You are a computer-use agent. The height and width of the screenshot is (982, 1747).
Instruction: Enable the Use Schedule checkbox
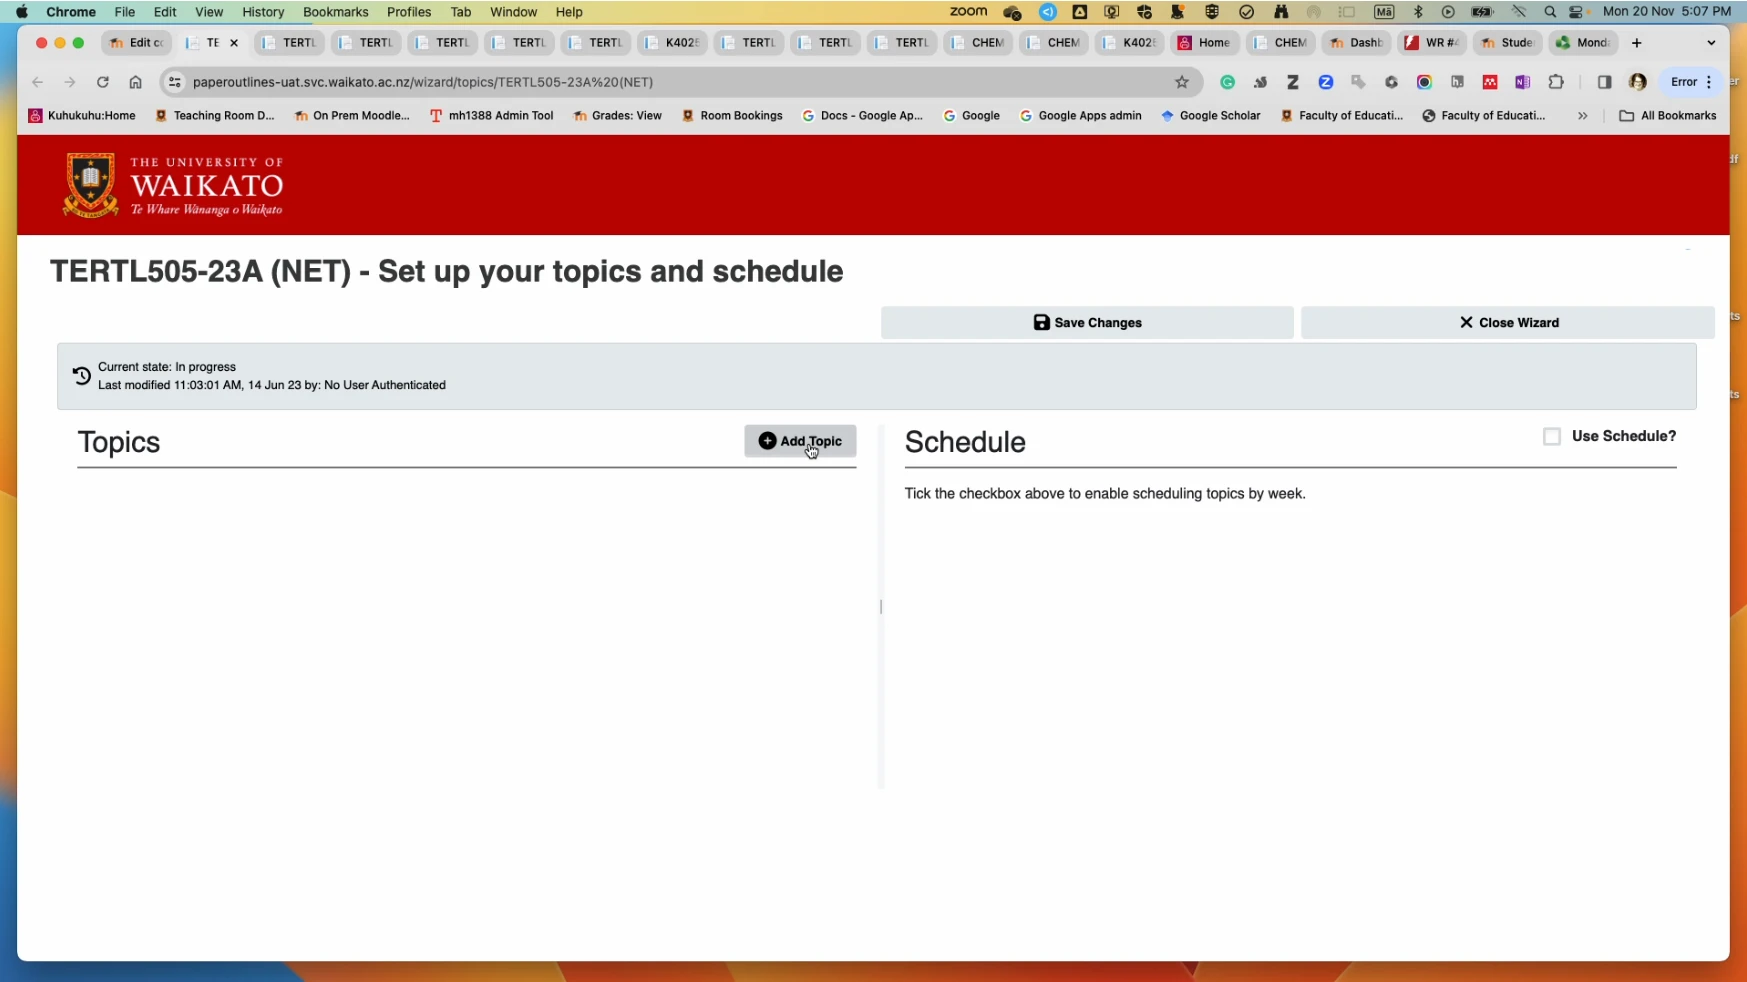(x=1551, y=436)
